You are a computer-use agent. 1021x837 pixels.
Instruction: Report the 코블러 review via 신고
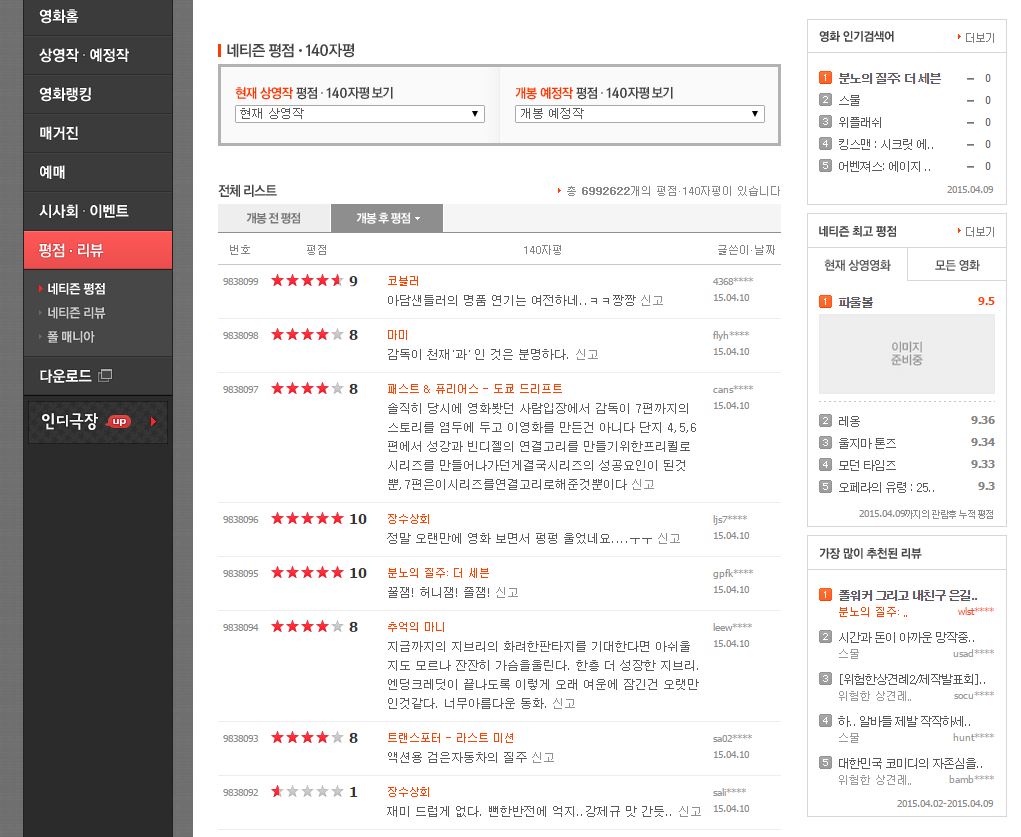652,300
